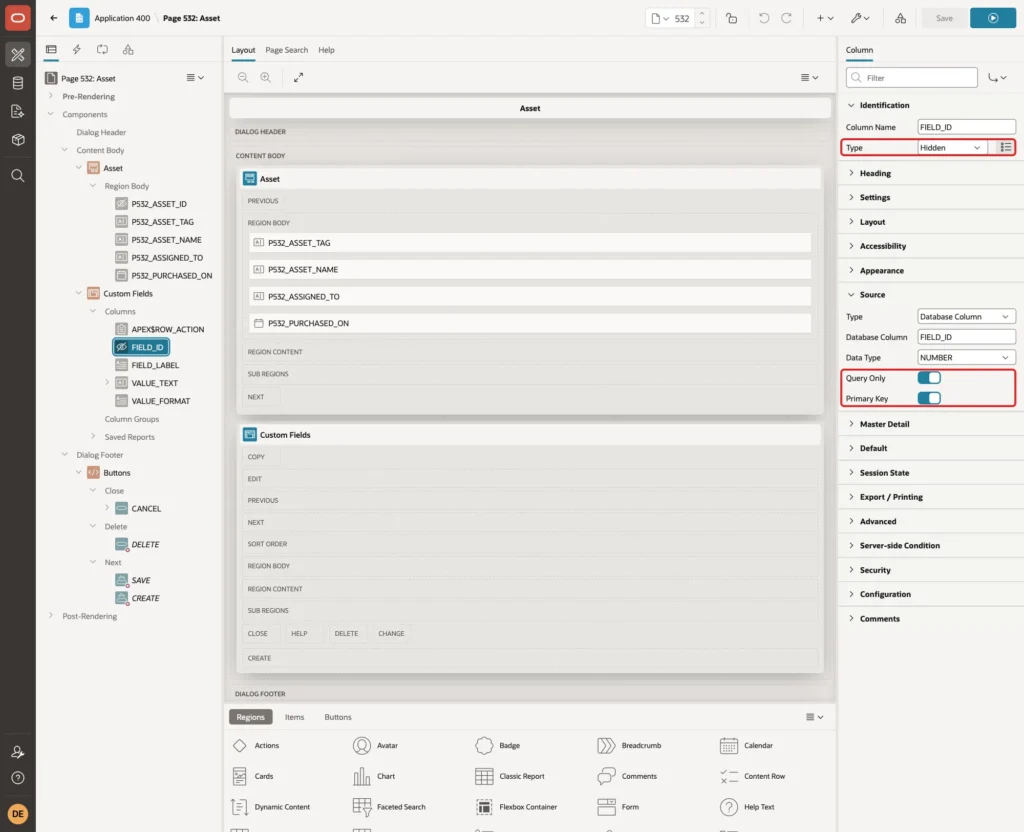Image resolution: width=1024 pixels, height=832 pixels.
Task: Expand the VALUE_TEXT column node
Action: click(107, 383)
